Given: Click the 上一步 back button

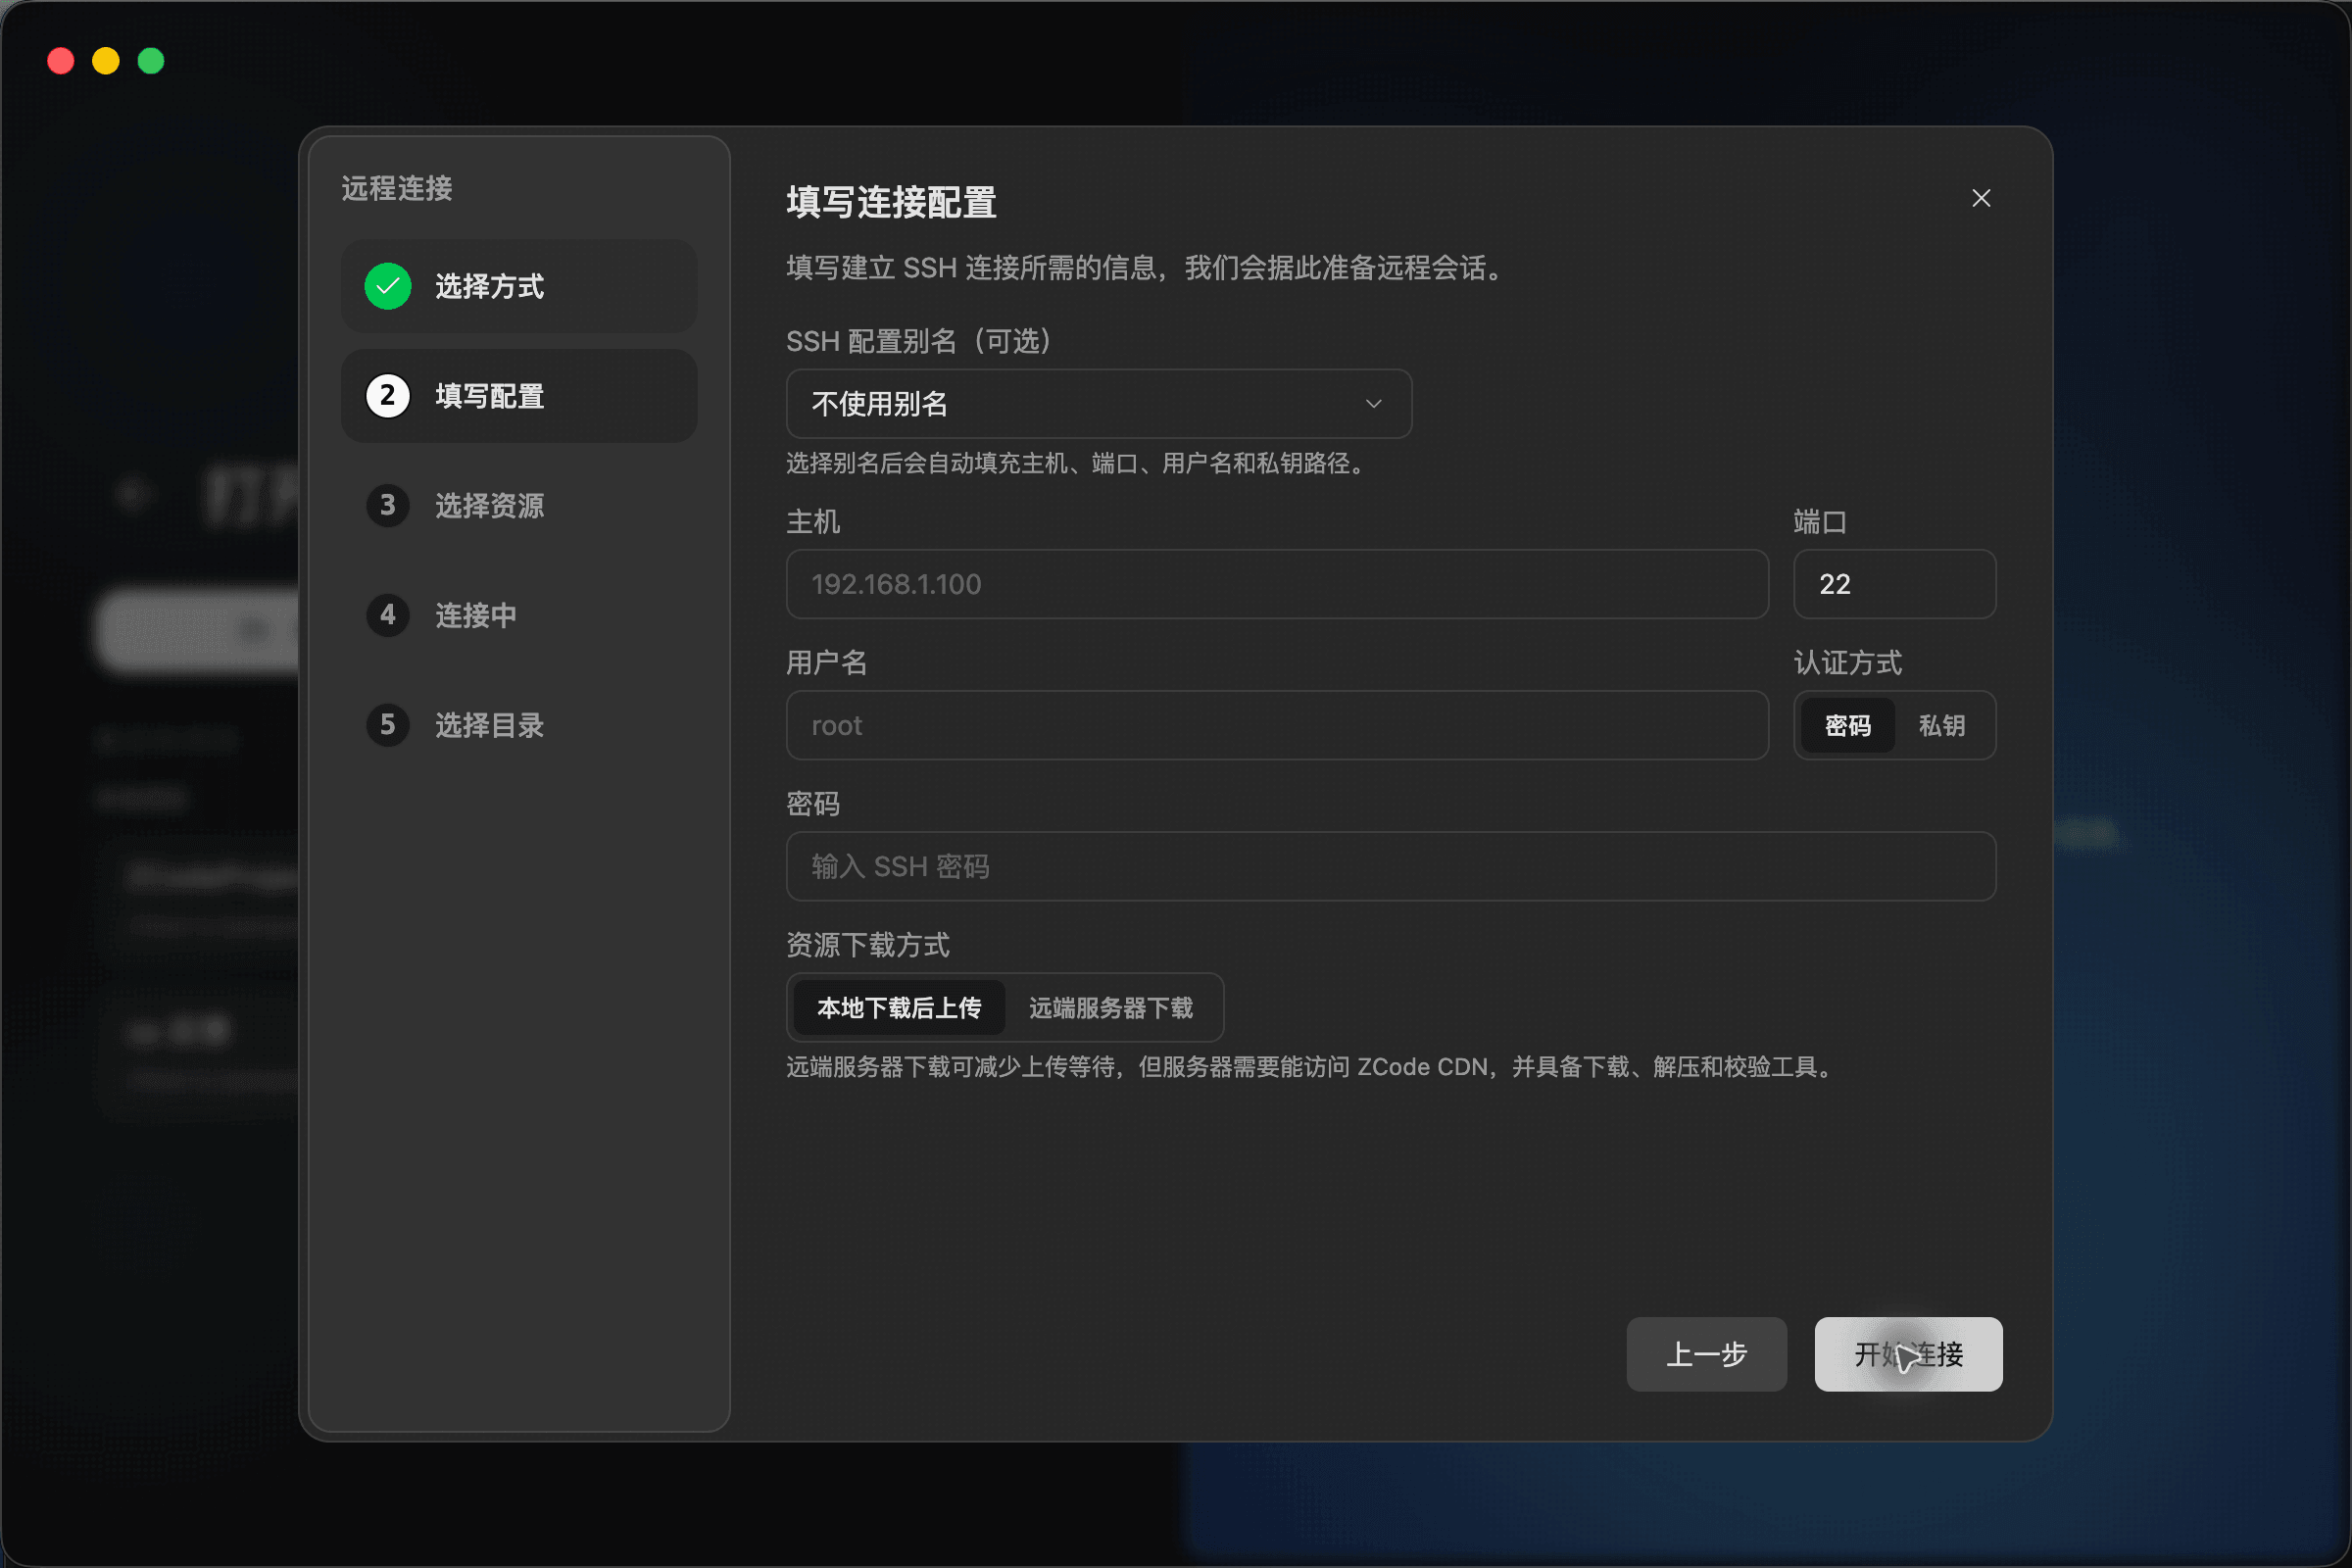Looking at the screenshot, I should 1706,1354.
